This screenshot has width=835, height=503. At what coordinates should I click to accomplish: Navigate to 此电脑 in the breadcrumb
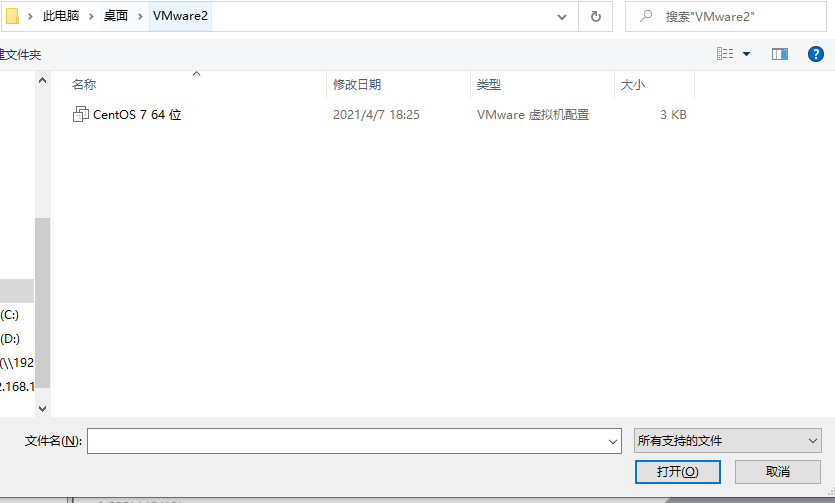coord(61,16)
